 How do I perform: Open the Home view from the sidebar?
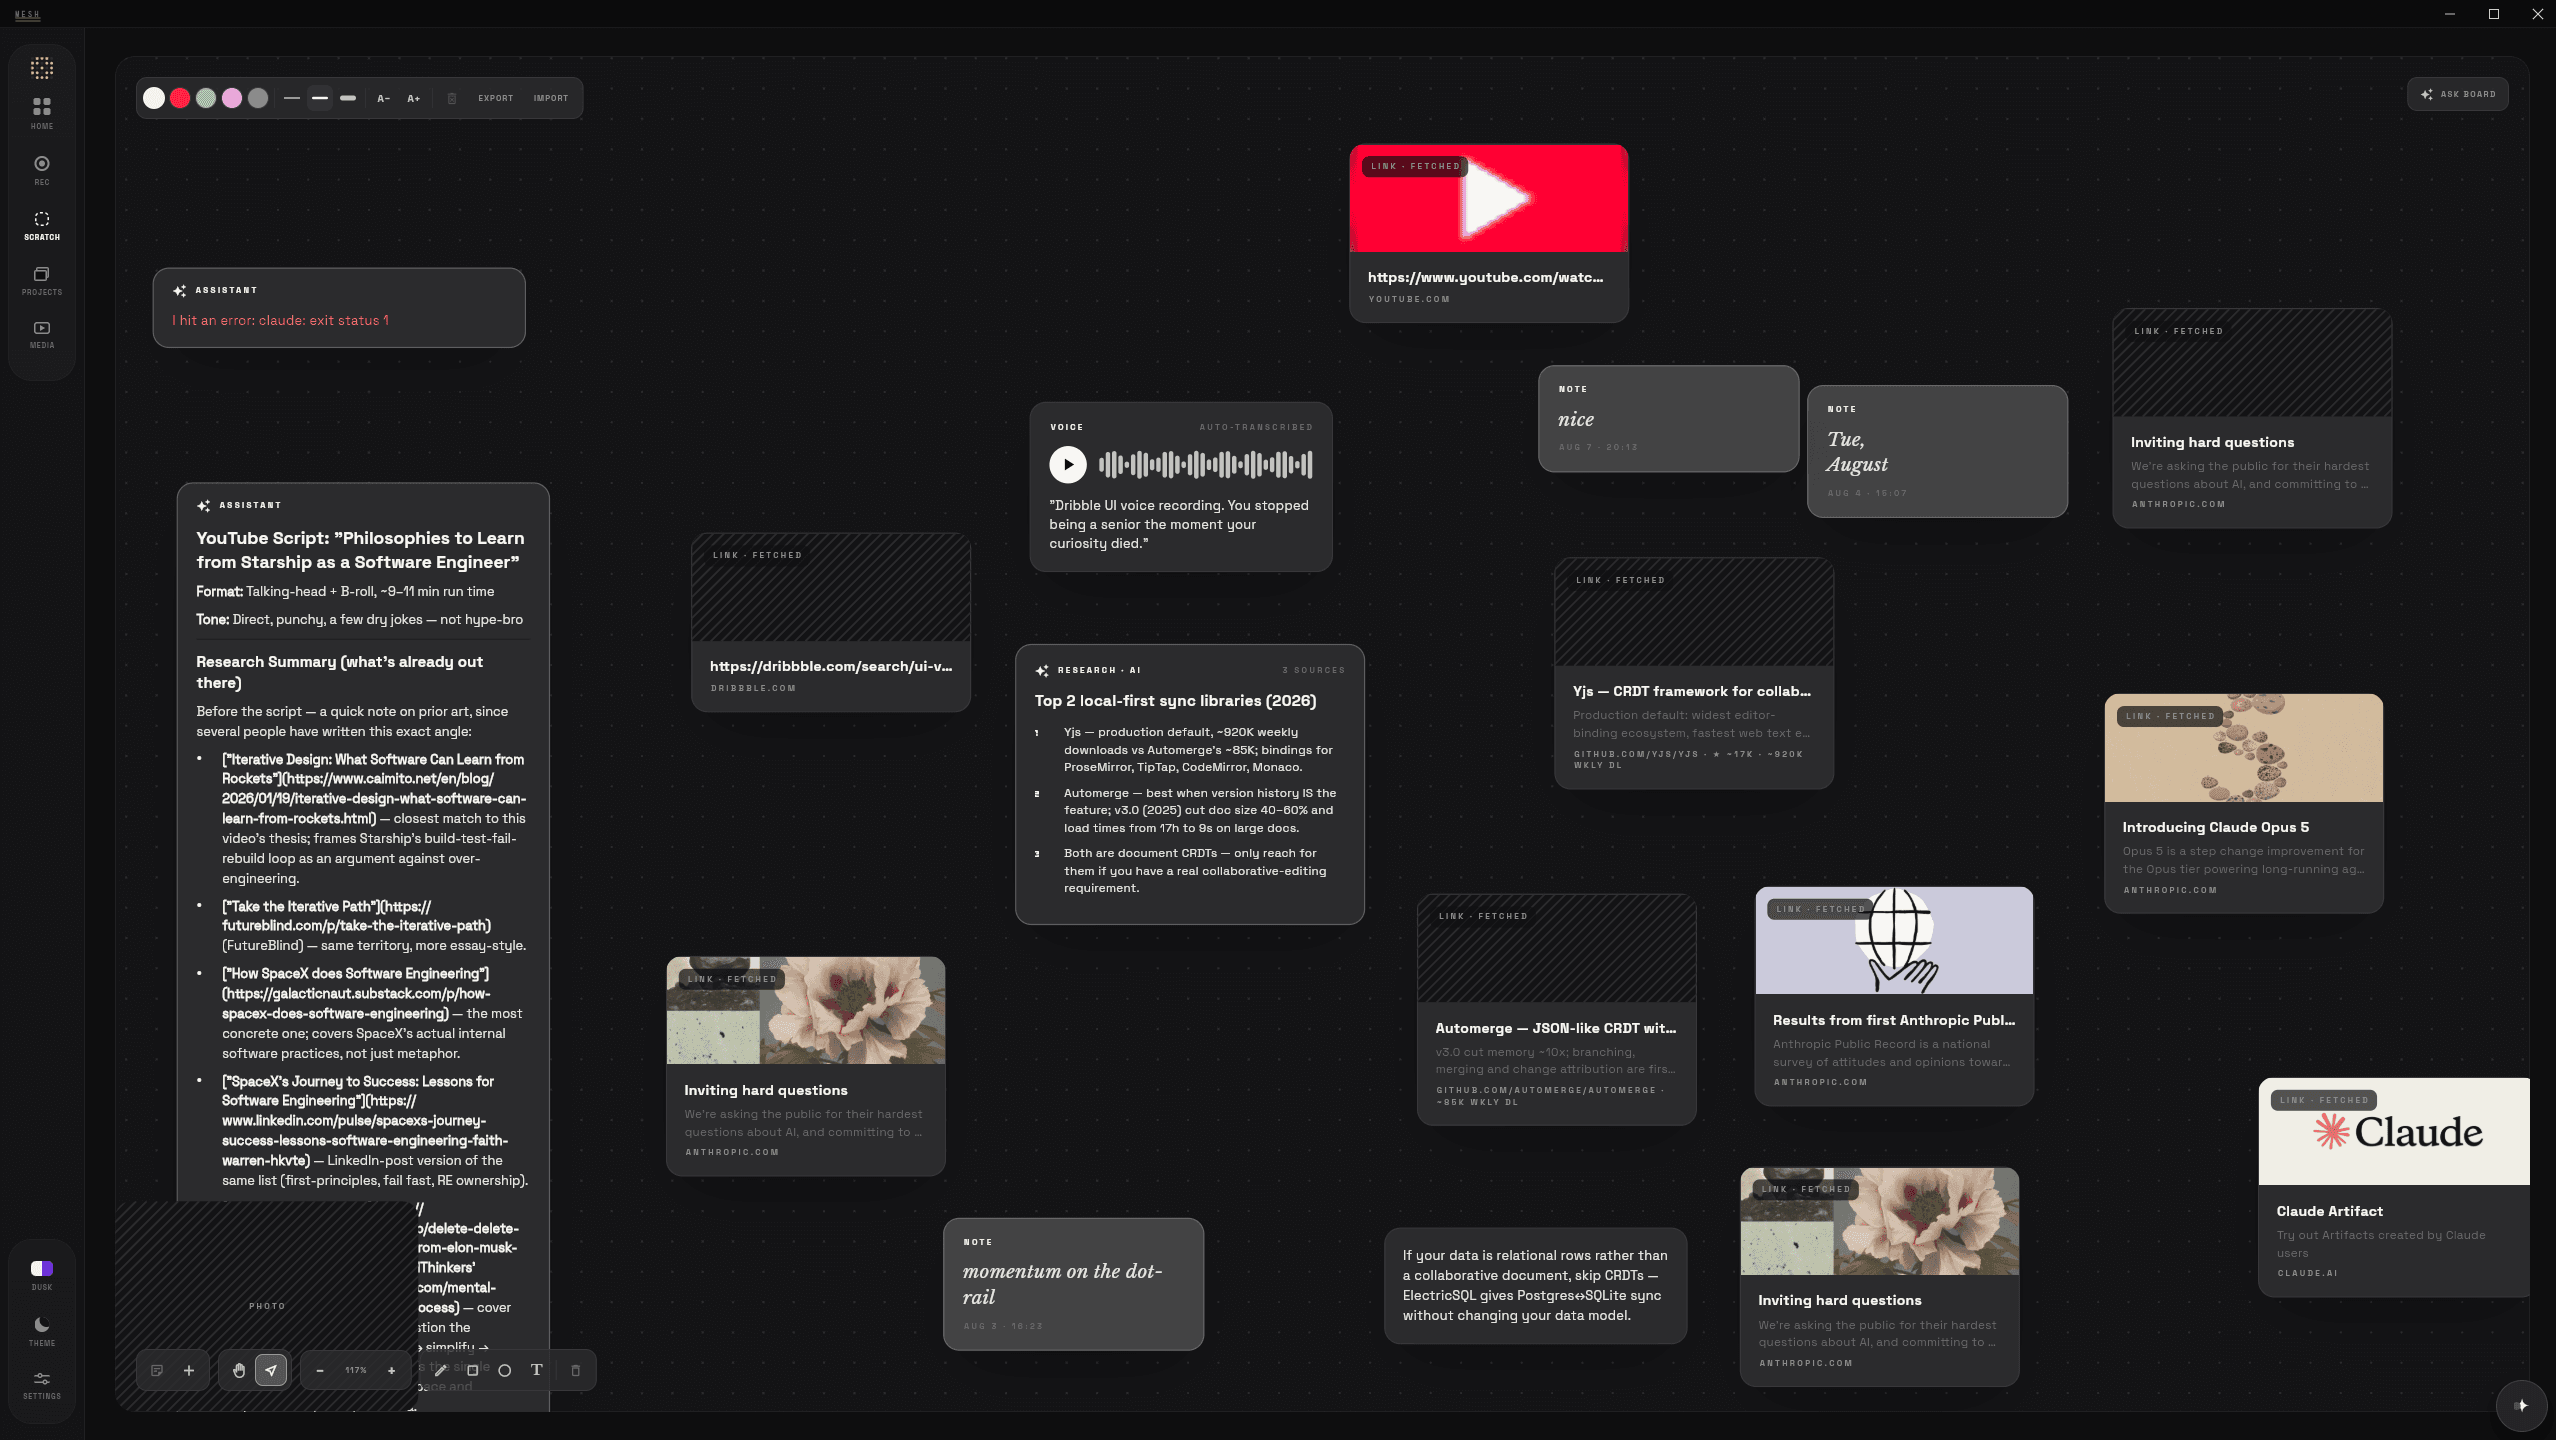[x=42, y=113]
